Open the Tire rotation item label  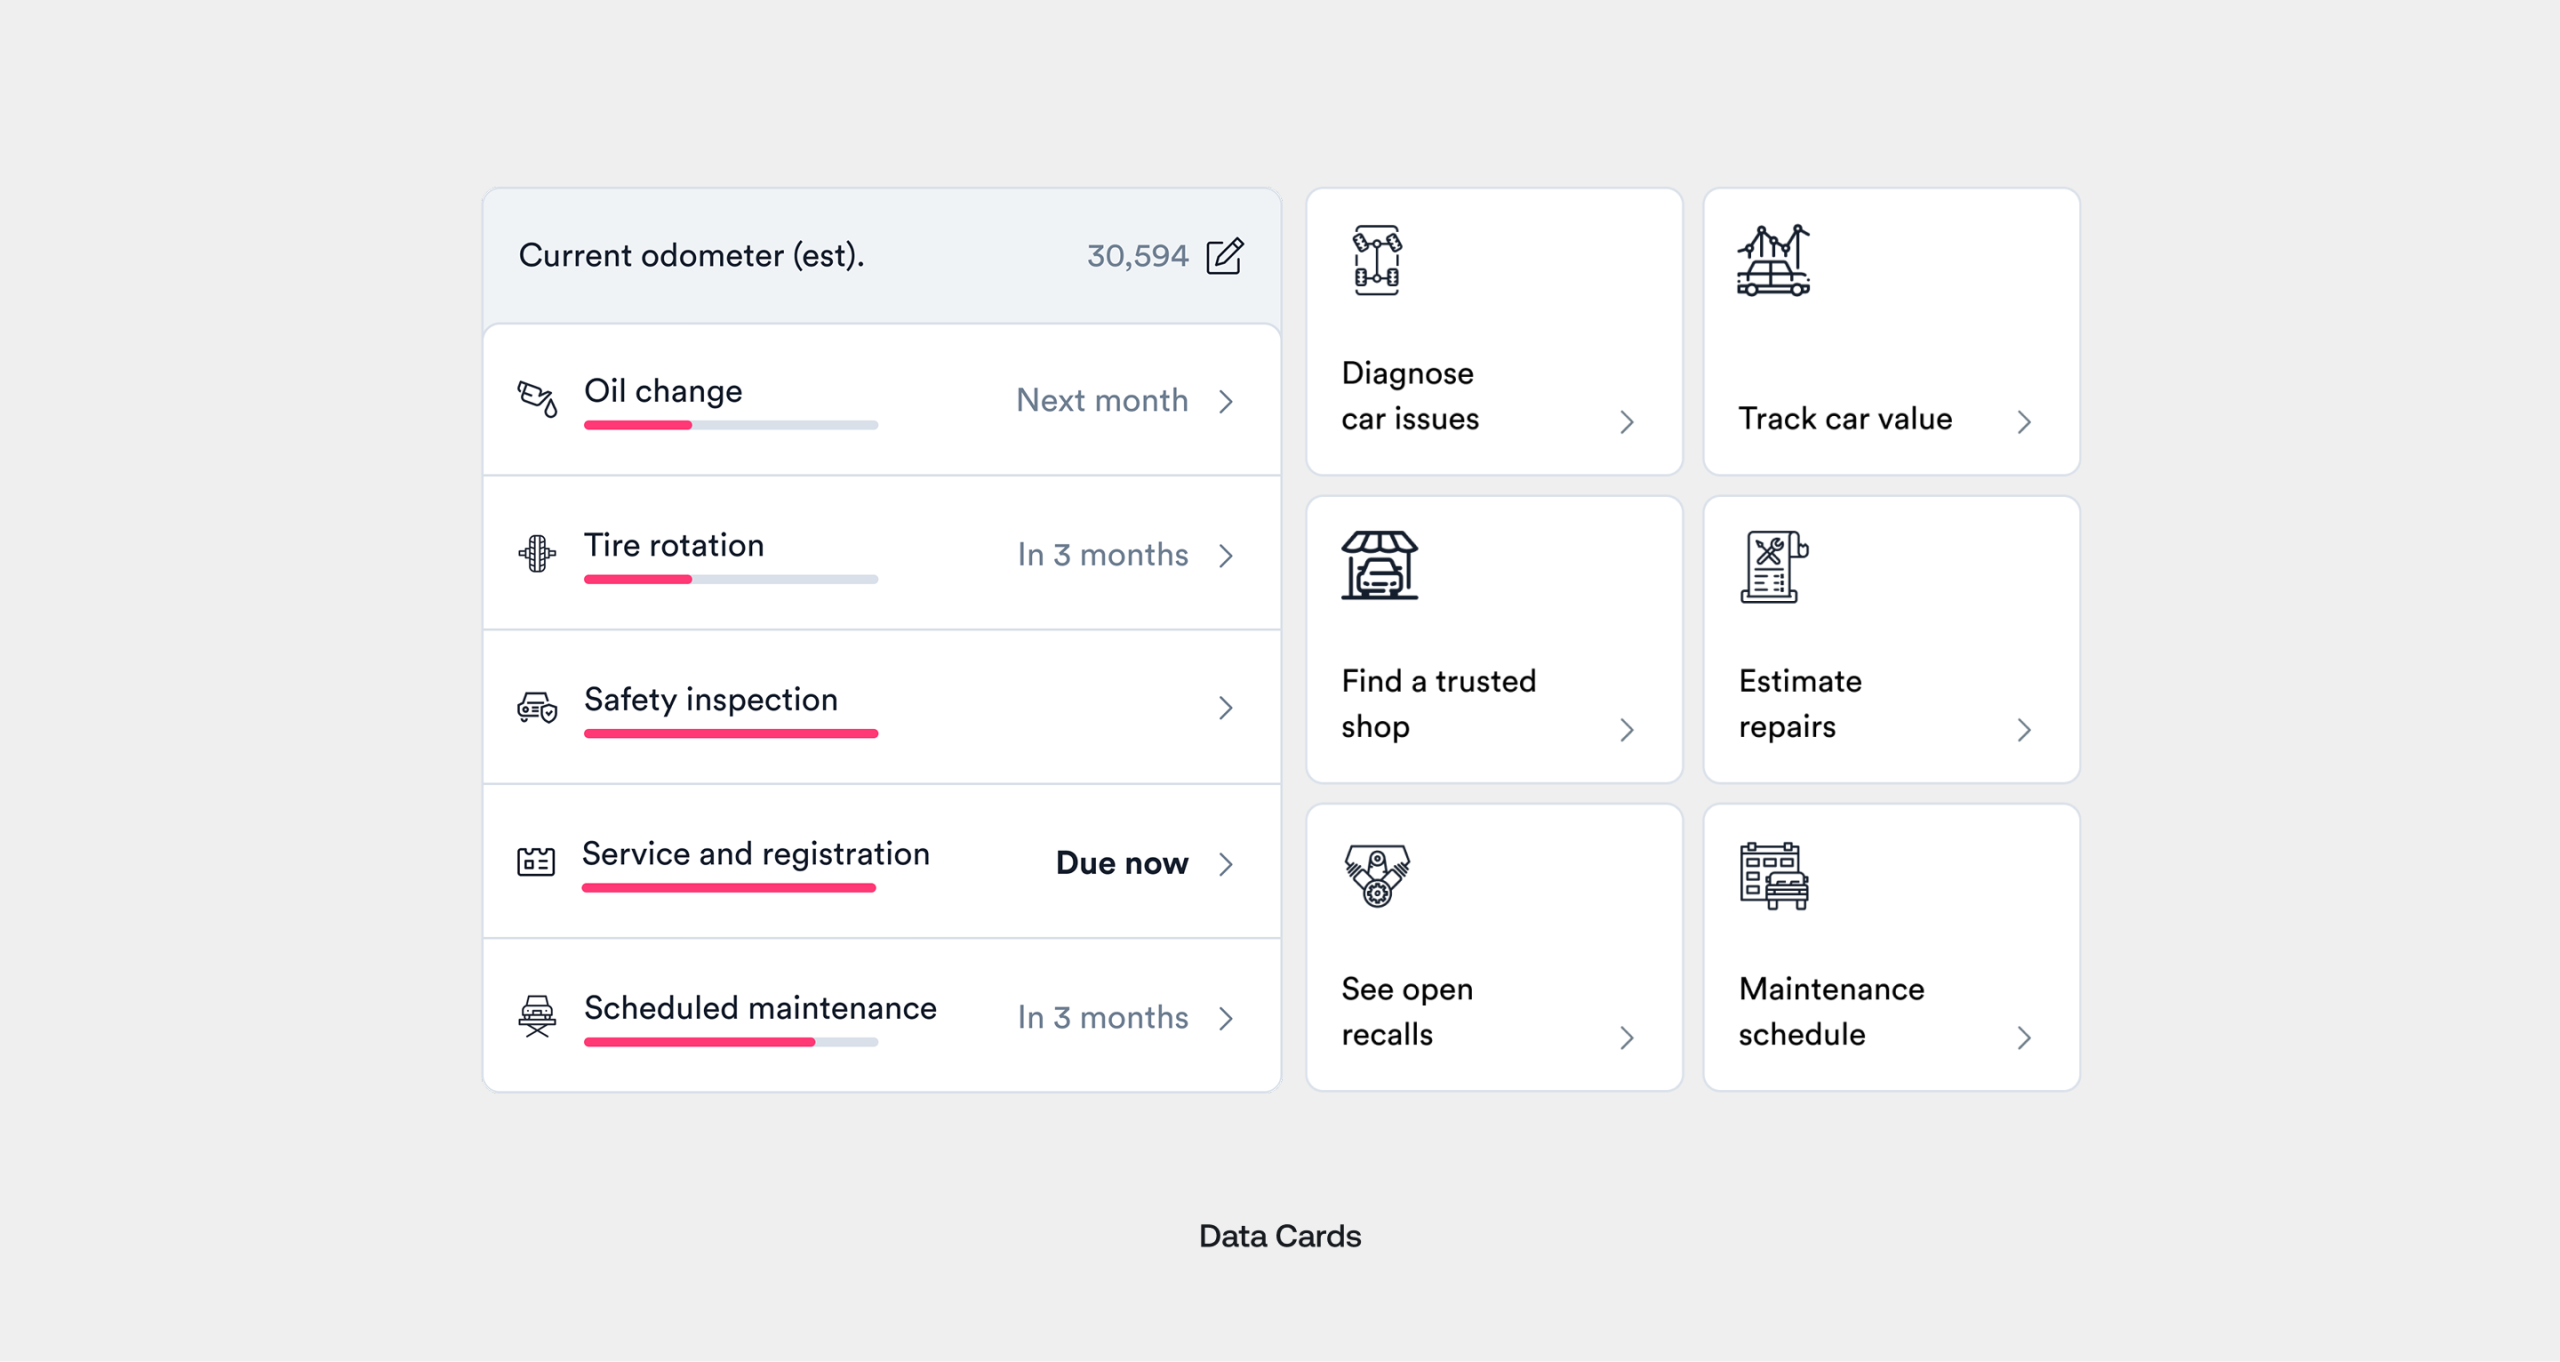[674, 545]
